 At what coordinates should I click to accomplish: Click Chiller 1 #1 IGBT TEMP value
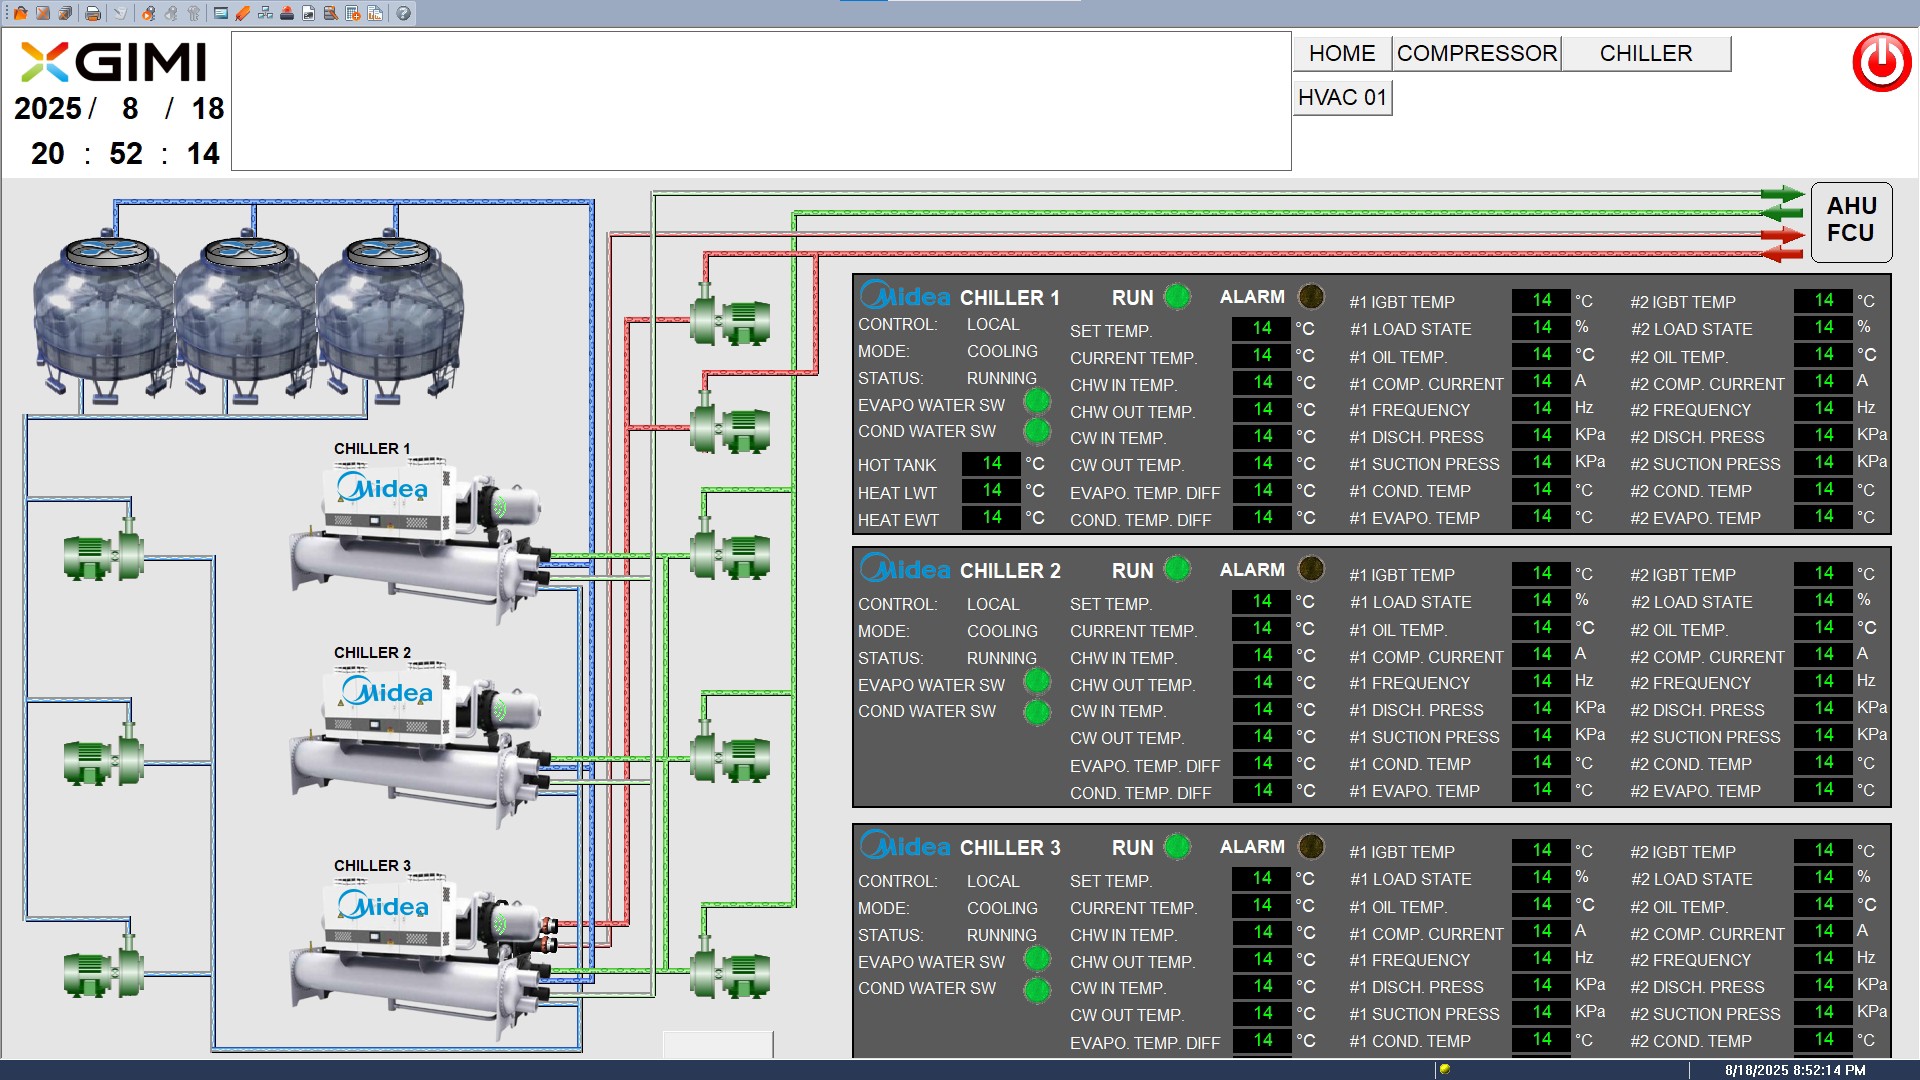[1541, 301]
